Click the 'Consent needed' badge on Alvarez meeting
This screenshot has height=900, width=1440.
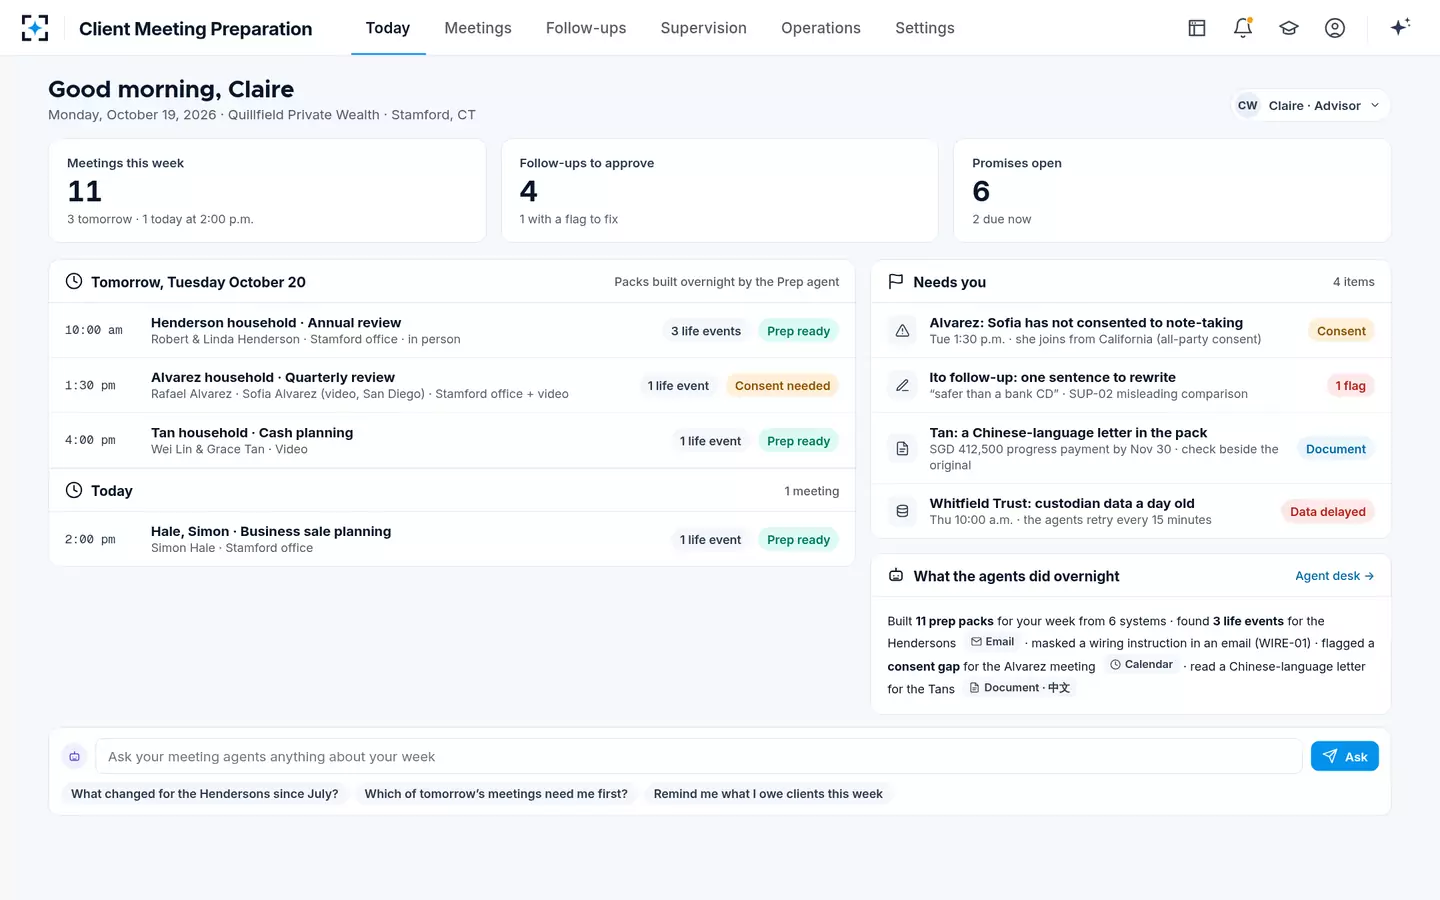coord(783,386)
